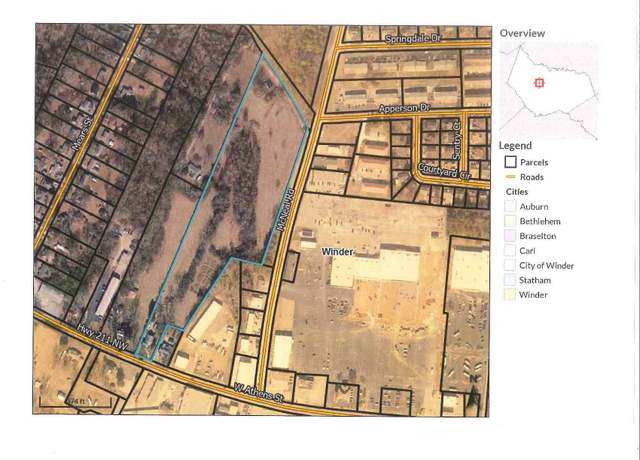Click the Winder legend color swatch

(x=510, y=294)
